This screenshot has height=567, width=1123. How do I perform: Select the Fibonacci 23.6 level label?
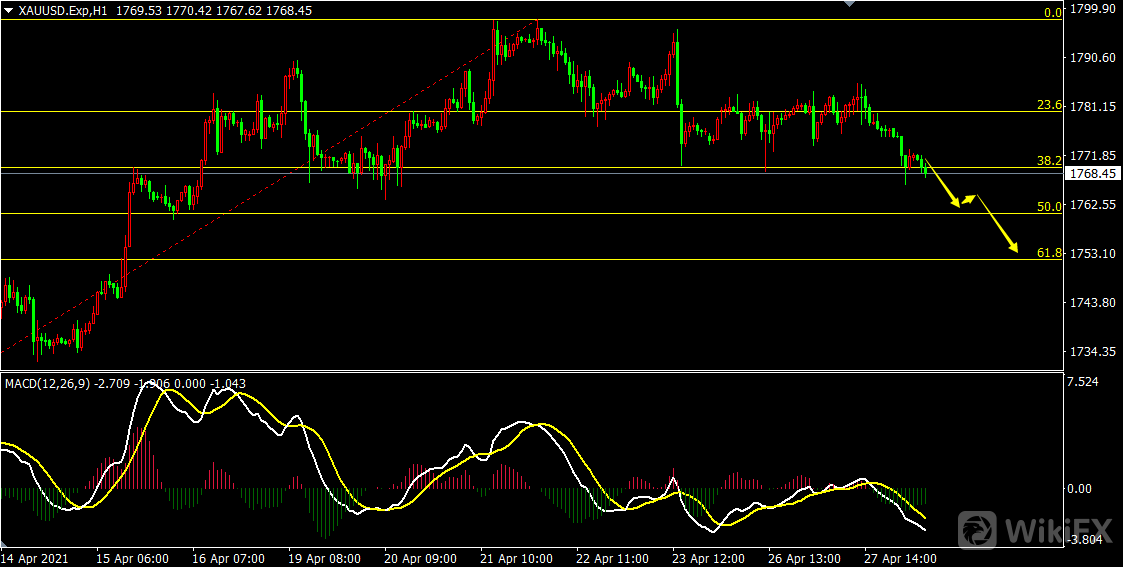1048,104
